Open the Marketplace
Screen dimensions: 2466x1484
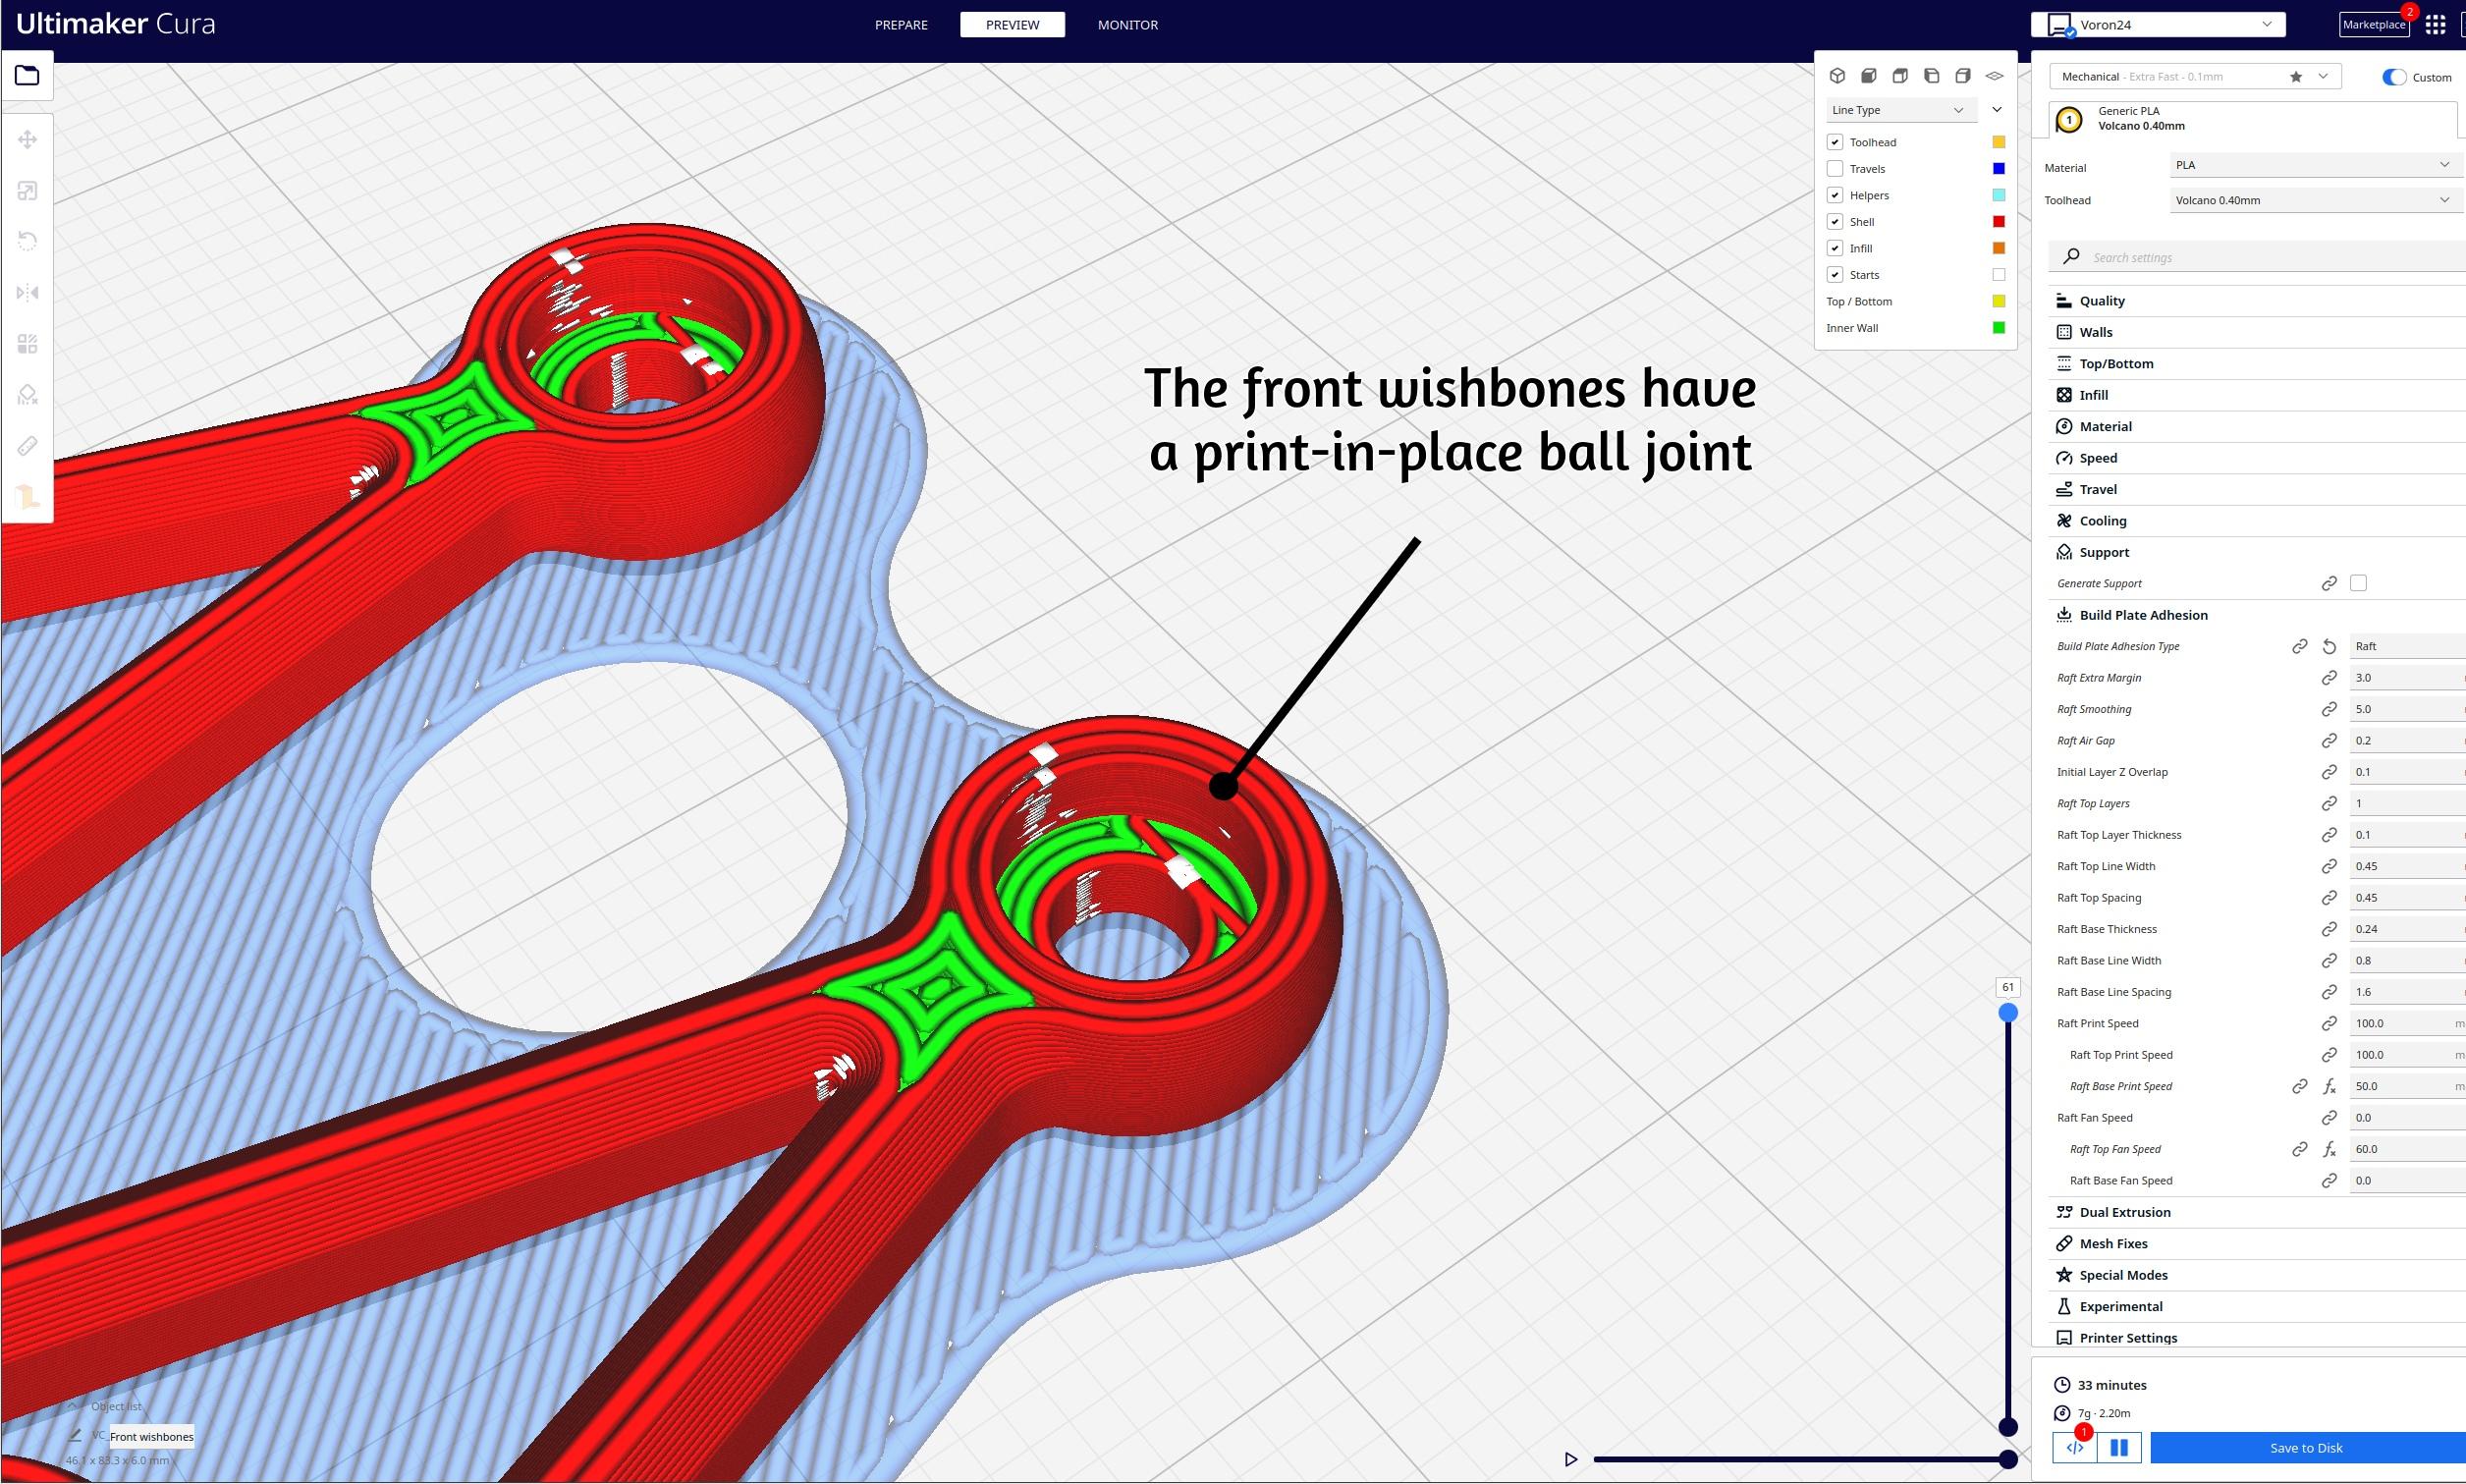[x=2373, y=24]
